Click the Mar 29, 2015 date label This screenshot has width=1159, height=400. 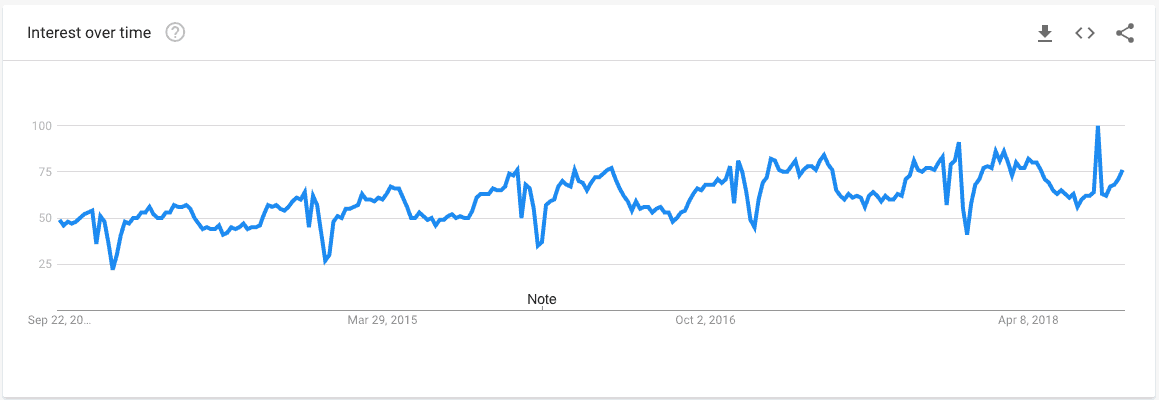[x=382, y=321]
